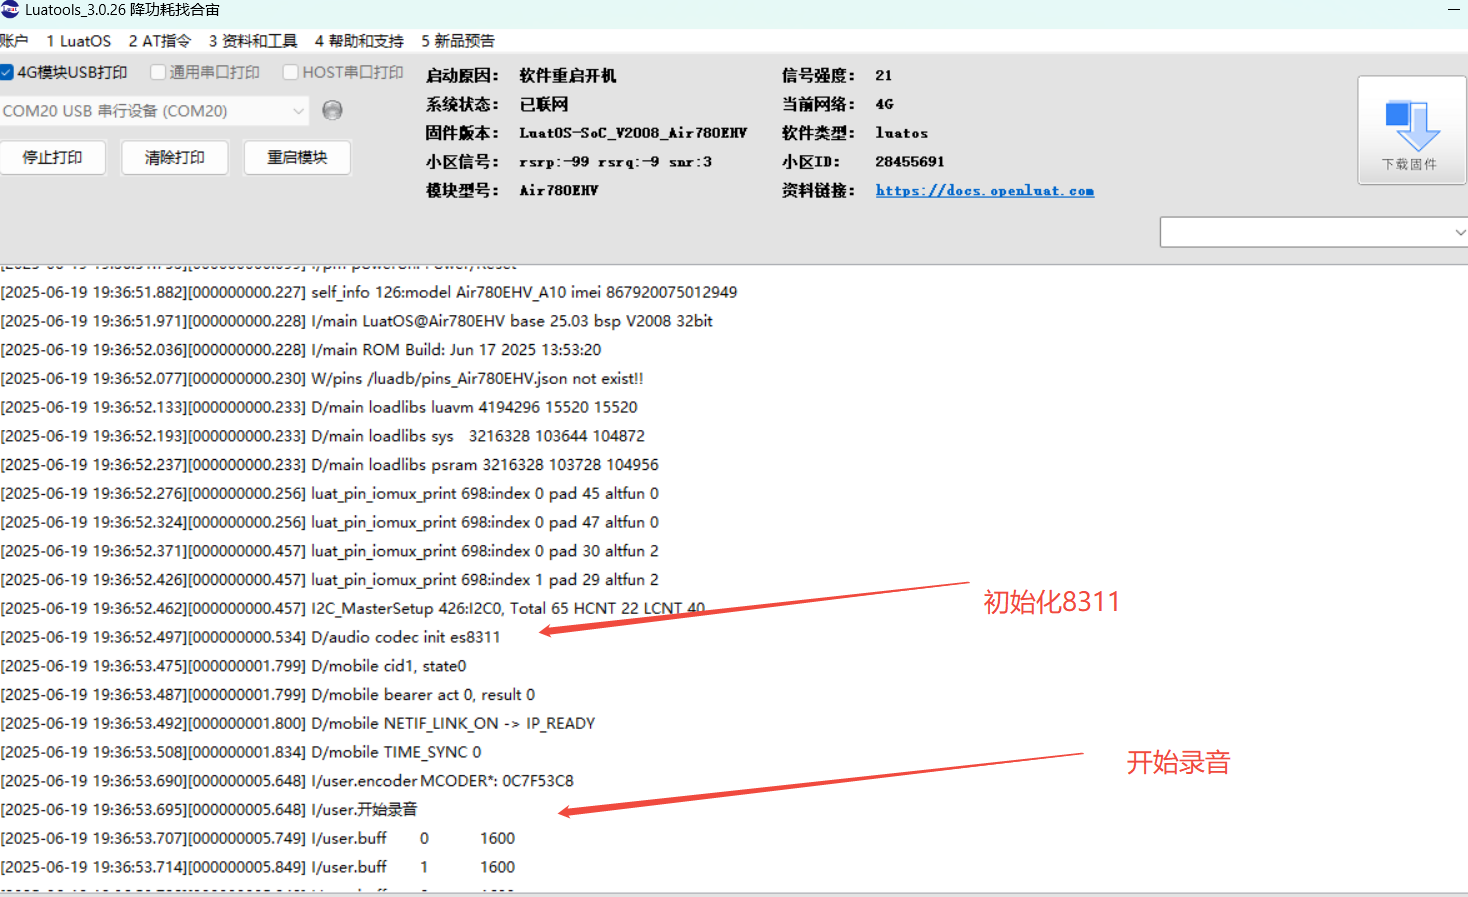
Task: Open the 5 新品预告 menu
Action: tap(458, 41)
